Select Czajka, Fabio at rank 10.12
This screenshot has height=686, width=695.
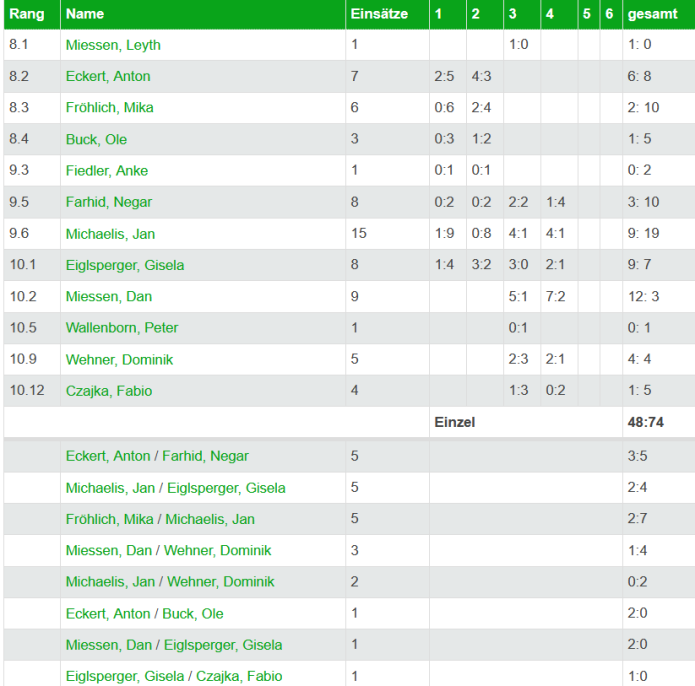point(109,391)
